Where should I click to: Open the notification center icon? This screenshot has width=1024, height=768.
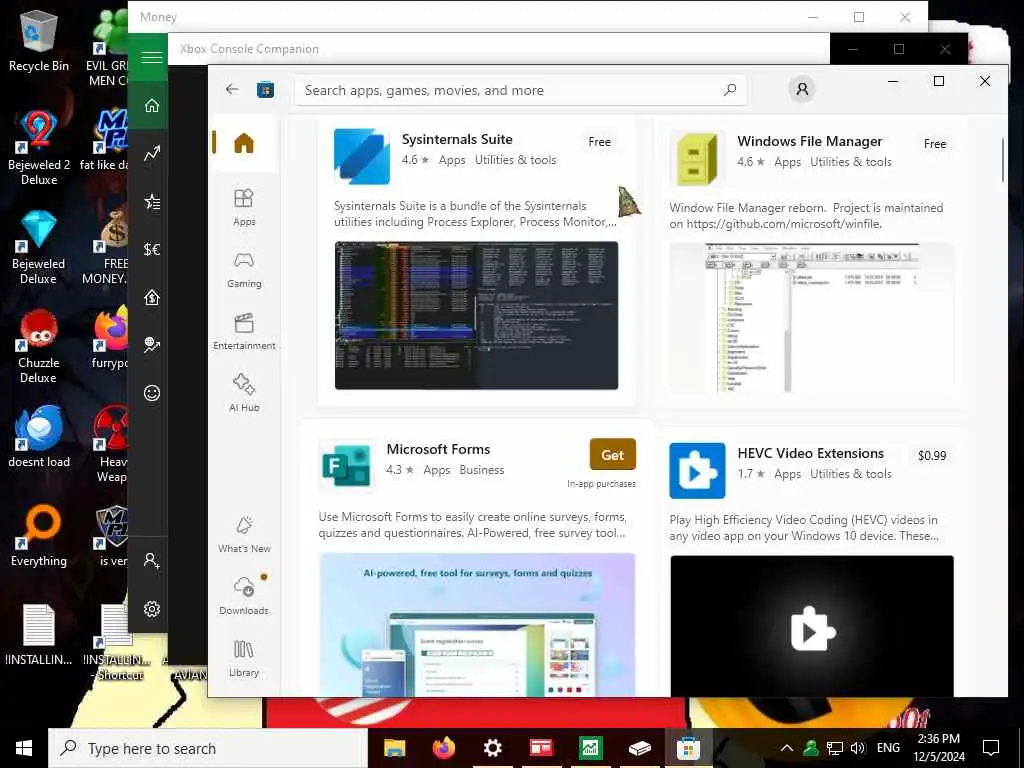pos(991,748)
